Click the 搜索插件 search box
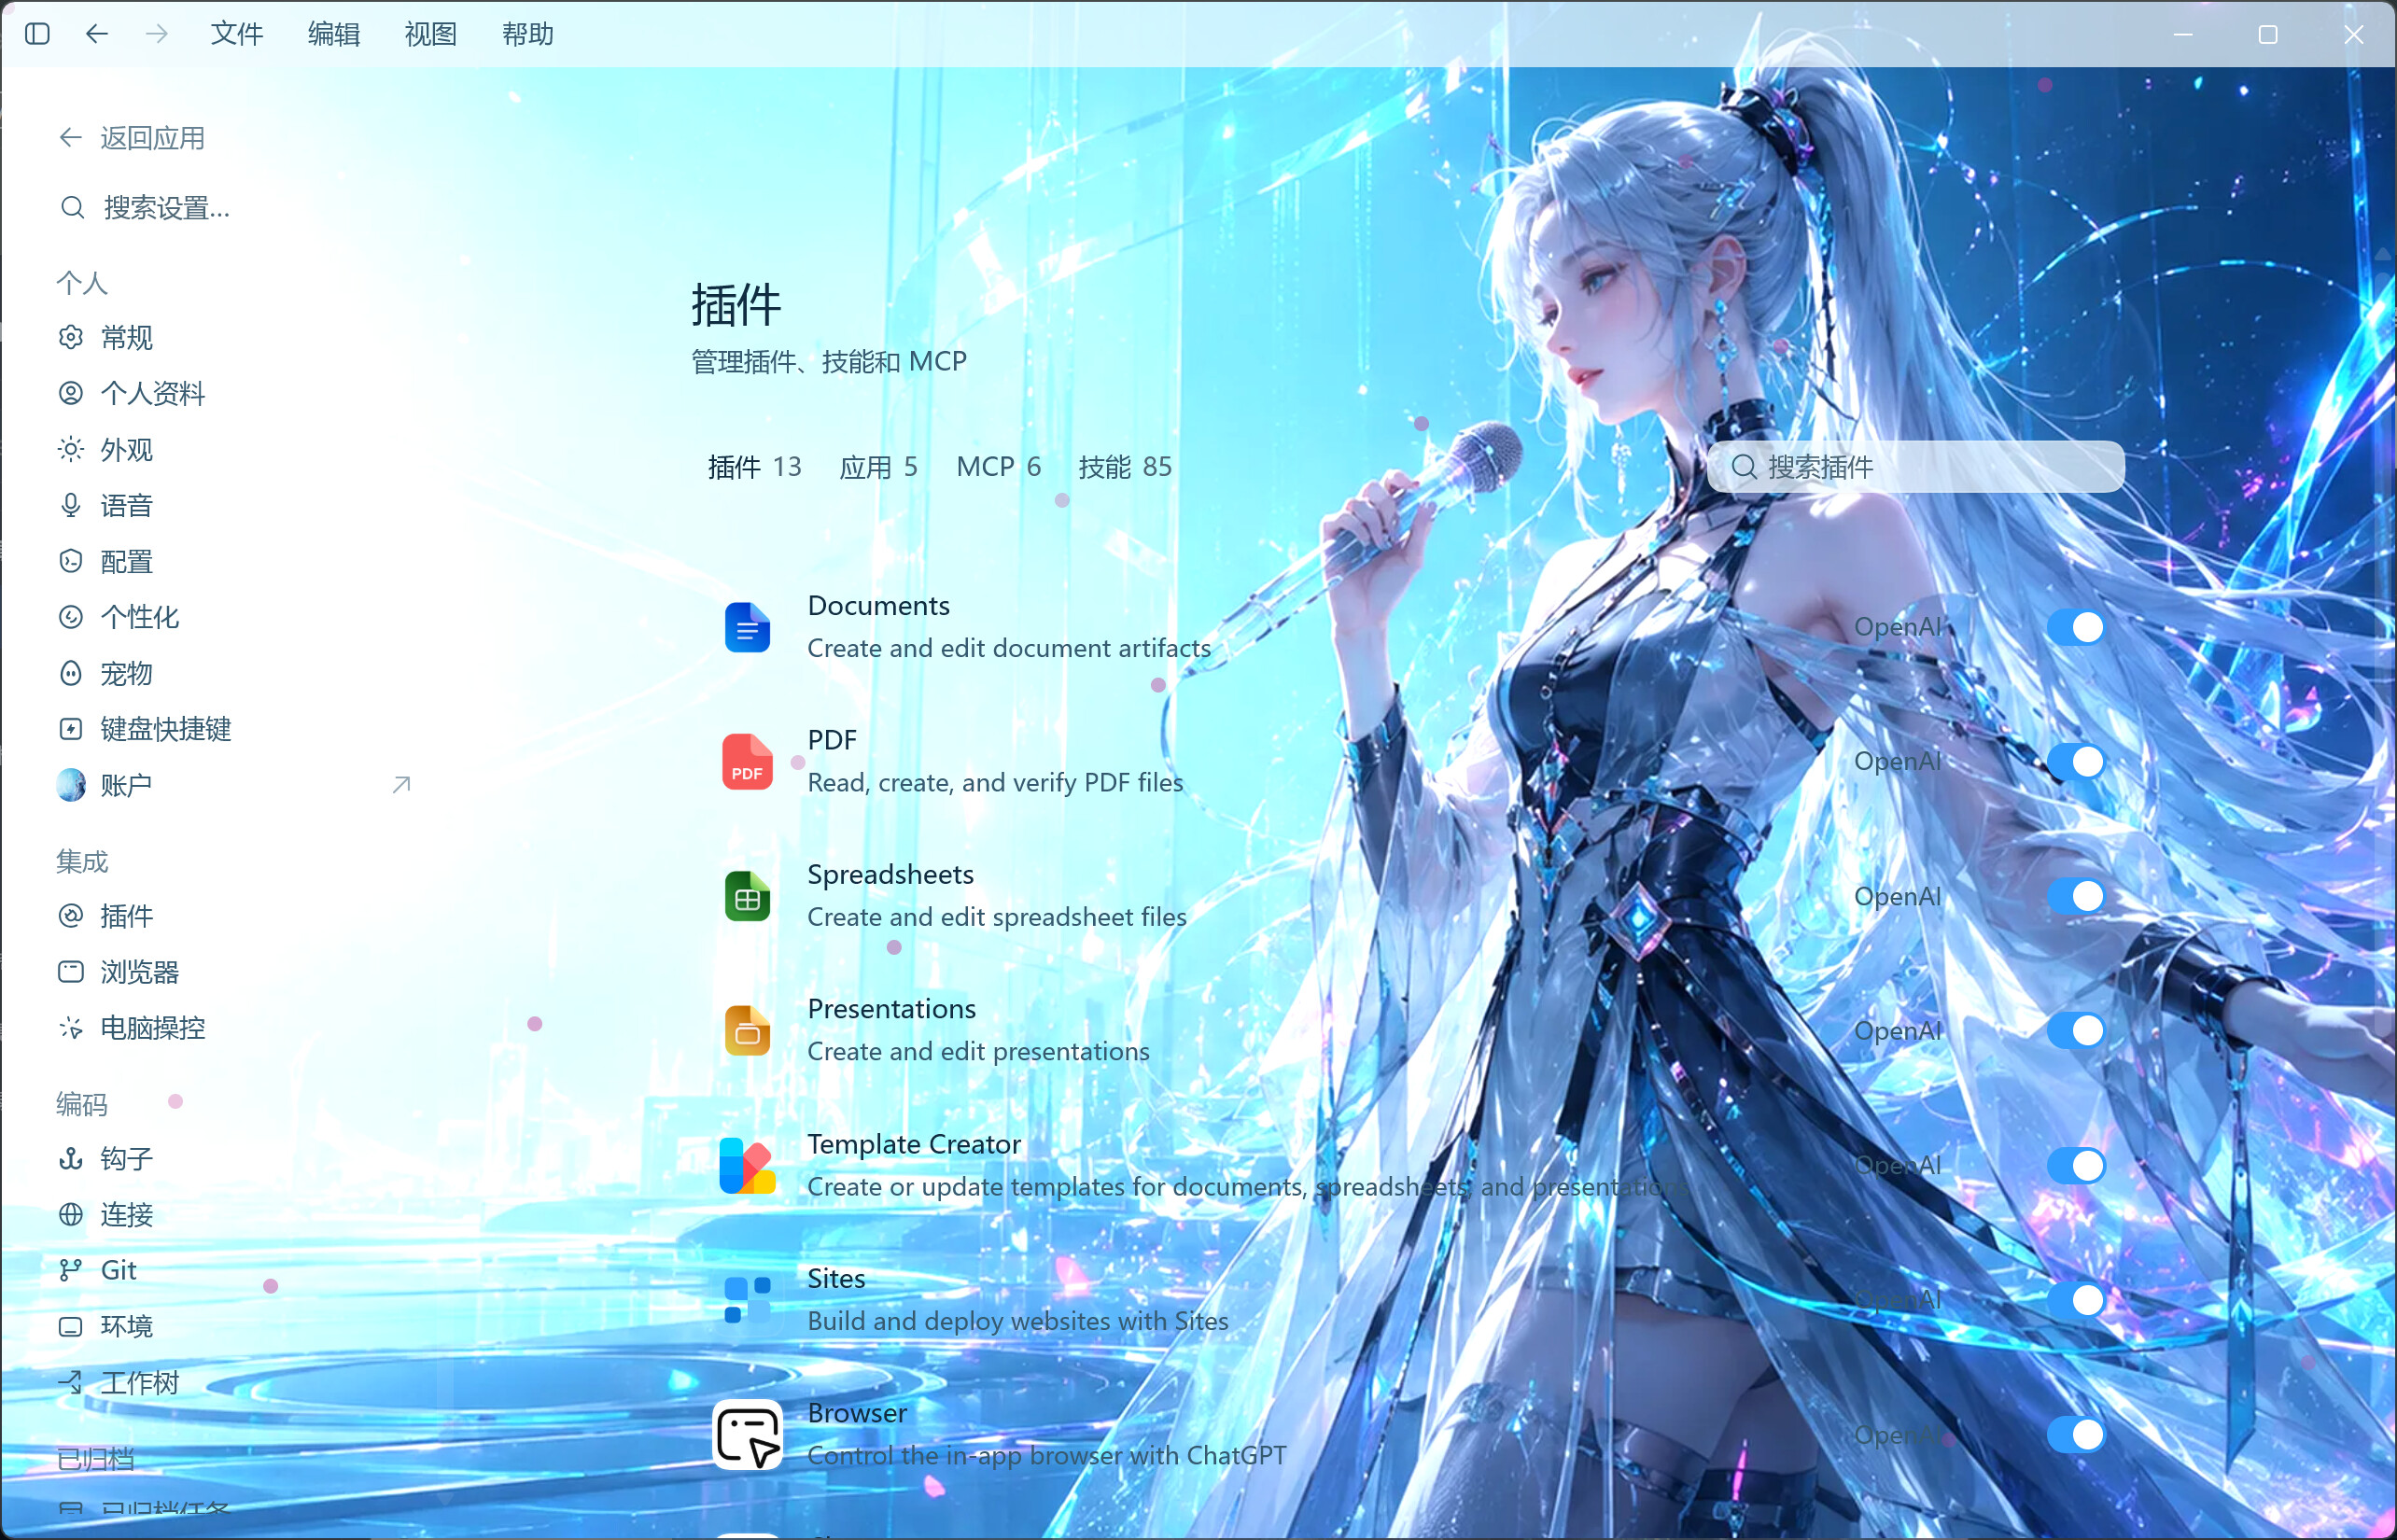 1915,467
